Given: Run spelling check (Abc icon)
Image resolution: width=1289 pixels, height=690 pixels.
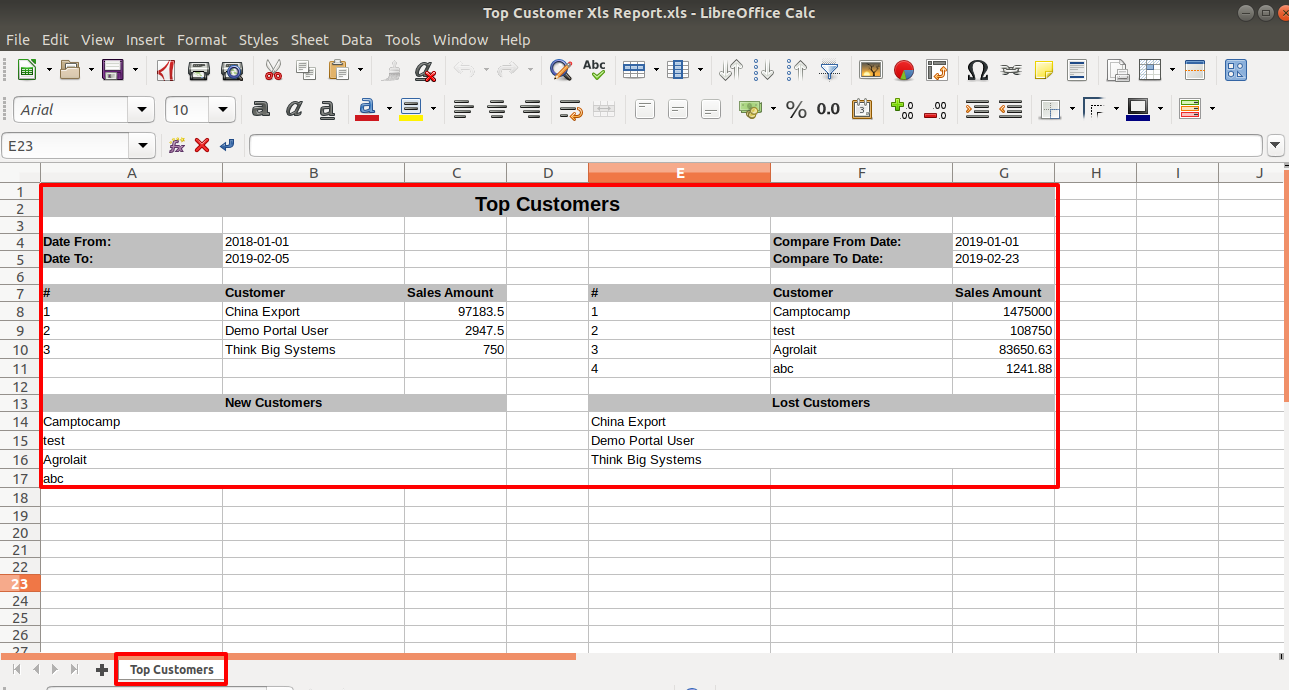Looking at the screenshot, I should tap(594, 70).
